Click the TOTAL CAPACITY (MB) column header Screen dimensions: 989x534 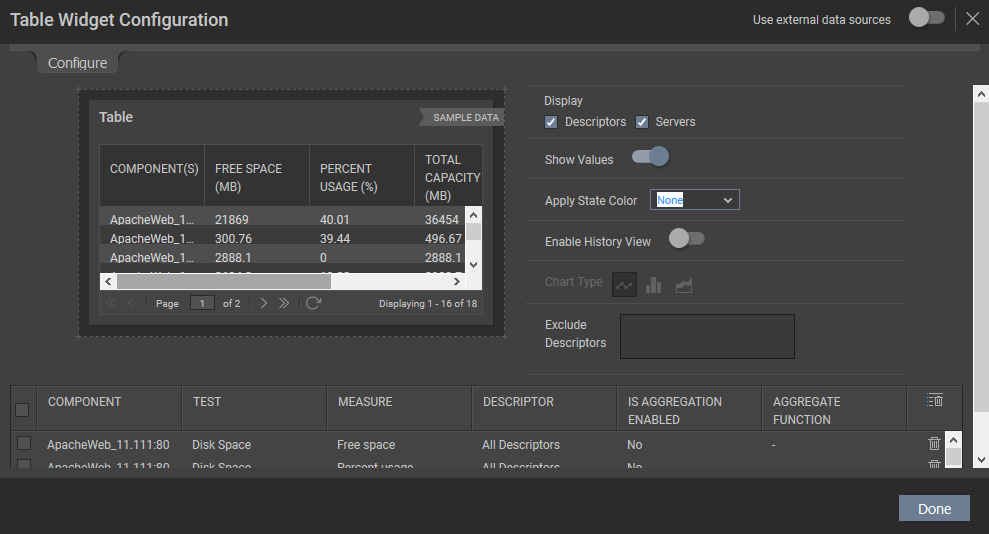pos(448,175)
